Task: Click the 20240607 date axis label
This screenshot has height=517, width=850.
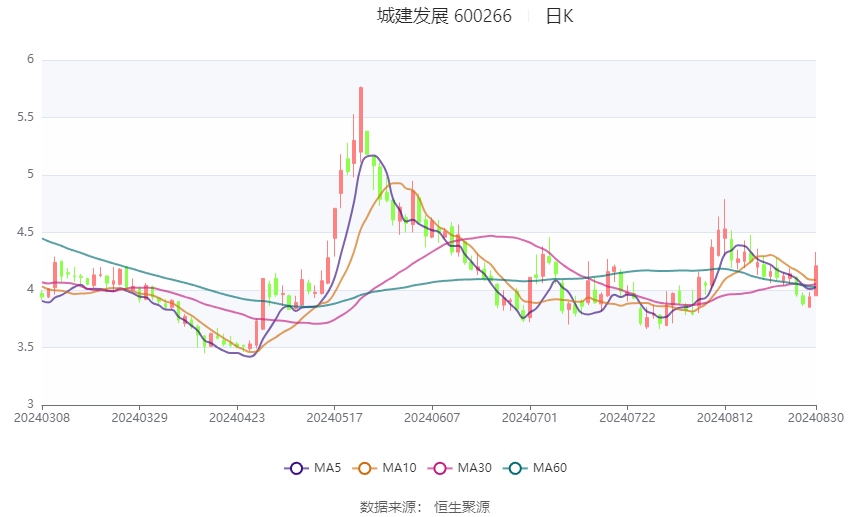Action: pyautogui.click(x=432, y=418)
